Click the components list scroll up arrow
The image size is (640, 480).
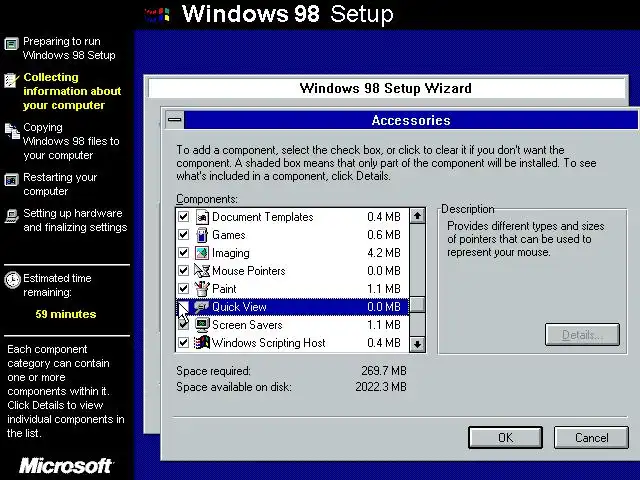[417, 216]
